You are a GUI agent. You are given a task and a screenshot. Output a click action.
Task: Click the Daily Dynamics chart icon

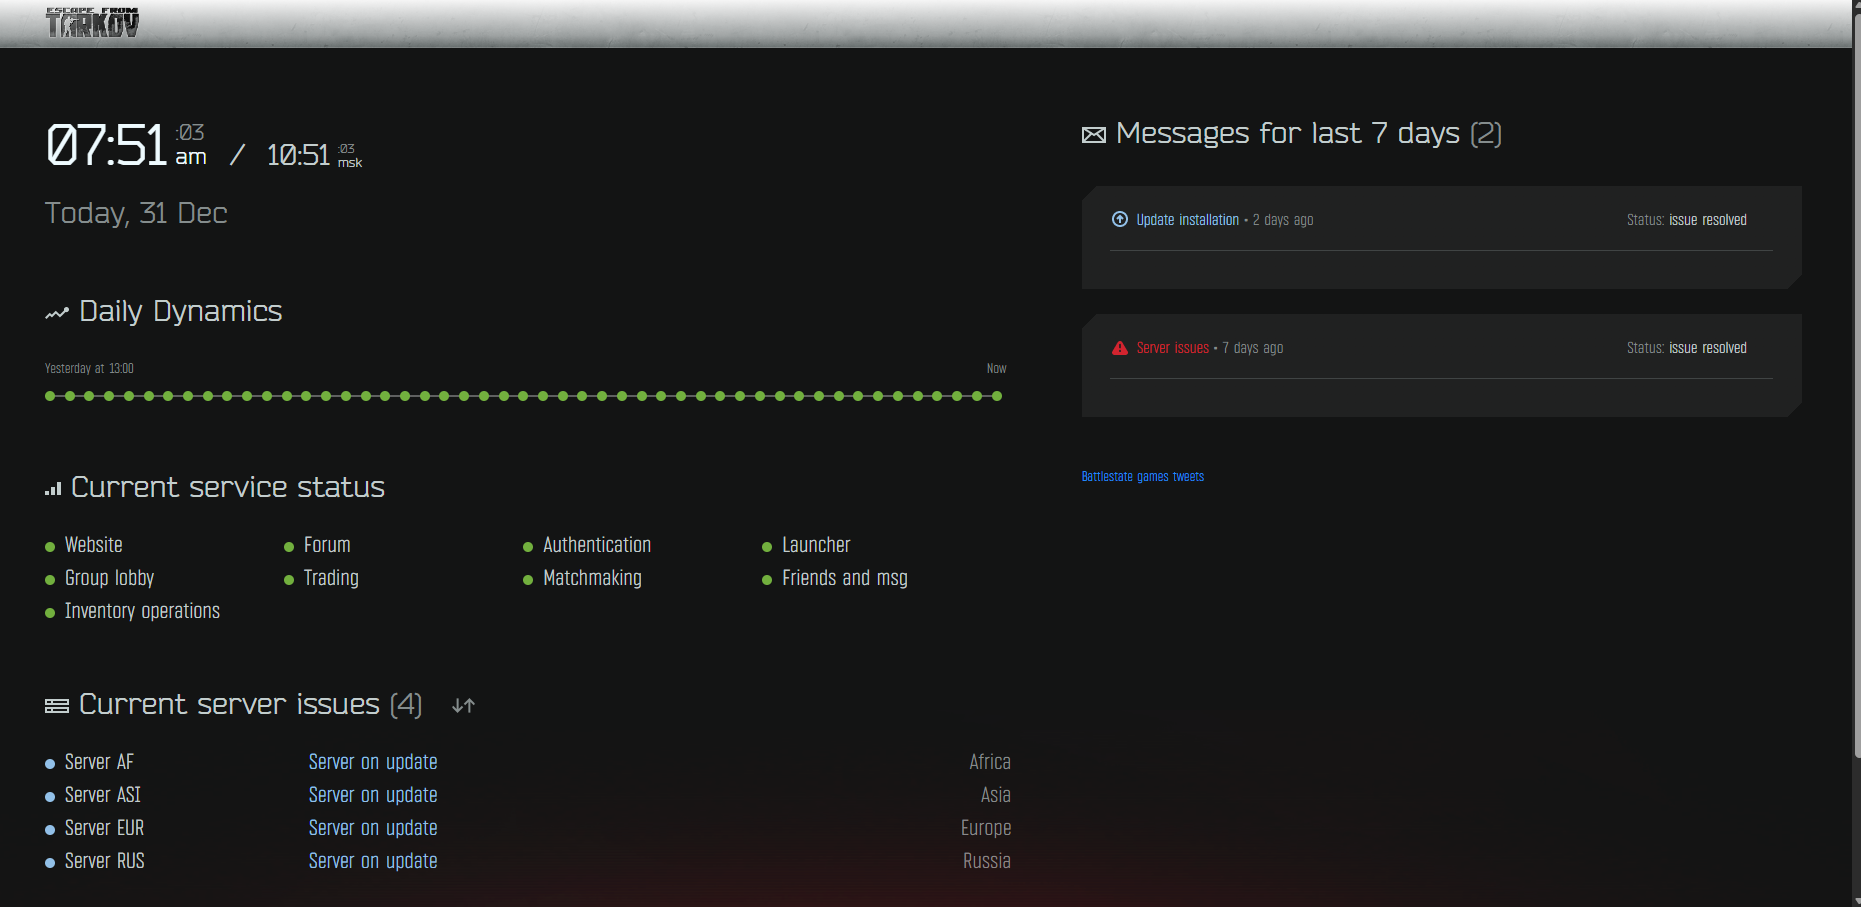[57, 313]
